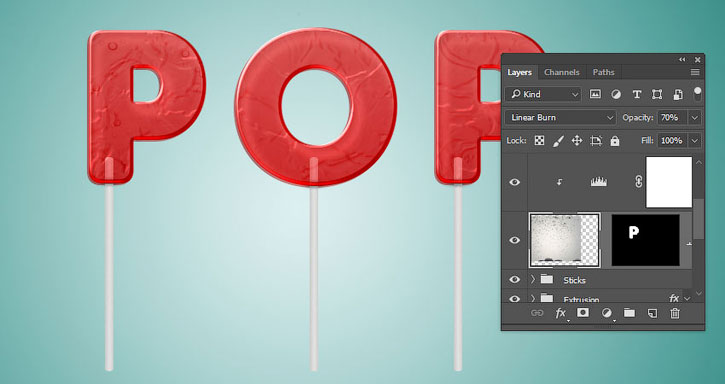Hide the texture layer with P mask
This screenshot has height=384, width=725.
coord(515,240)
